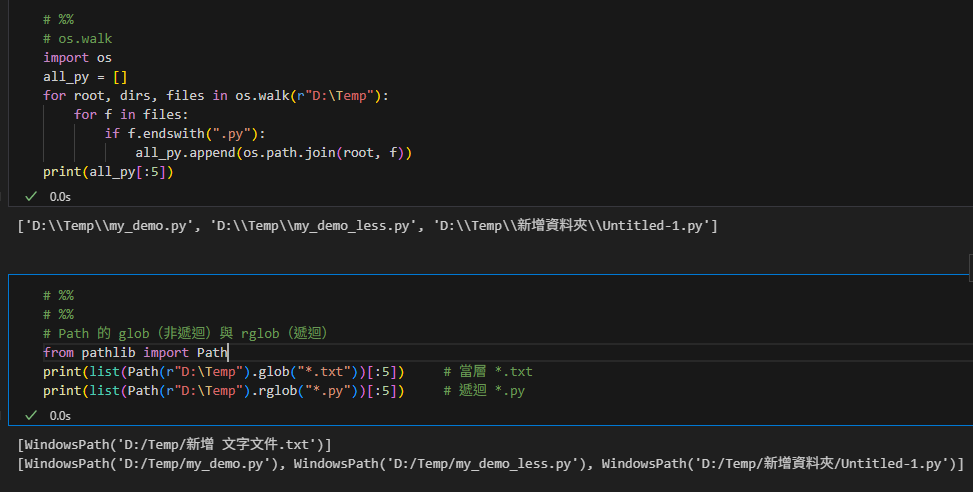This screenshot has height=492, width=973.
Task: Click the print line calling .rglob("*.py")
Action: point(223,391)
